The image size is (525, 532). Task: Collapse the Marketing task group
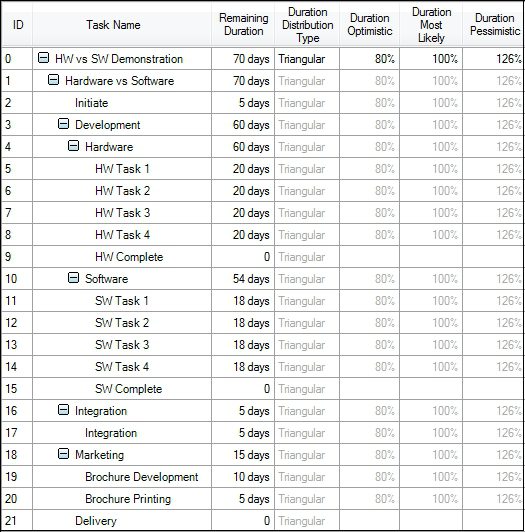63,454
